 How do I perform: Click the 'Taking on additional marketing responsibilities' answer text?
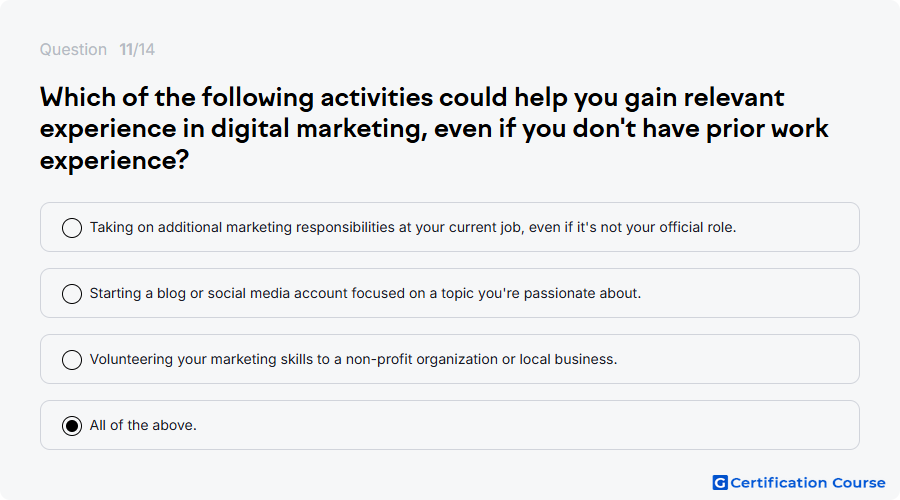click(413, 227)
